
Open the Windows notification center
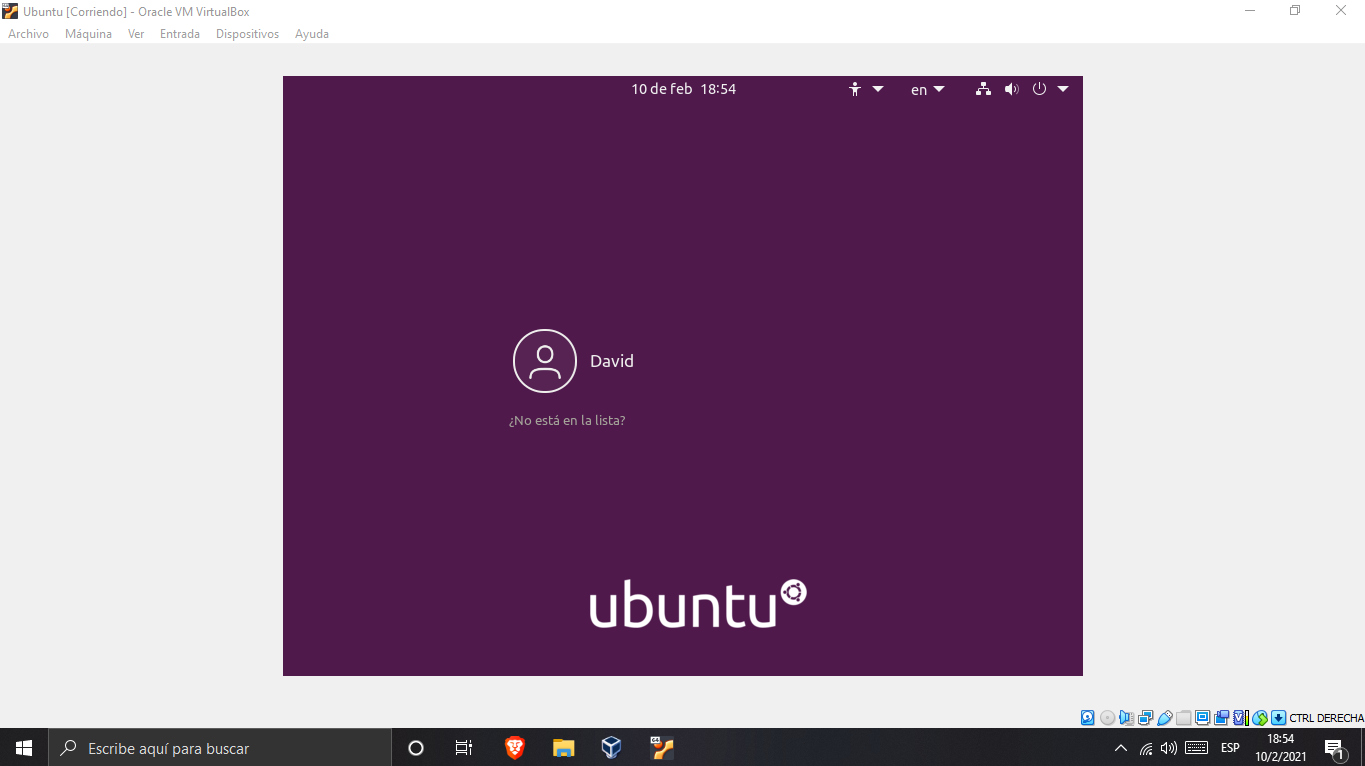tap(1334, 748)
